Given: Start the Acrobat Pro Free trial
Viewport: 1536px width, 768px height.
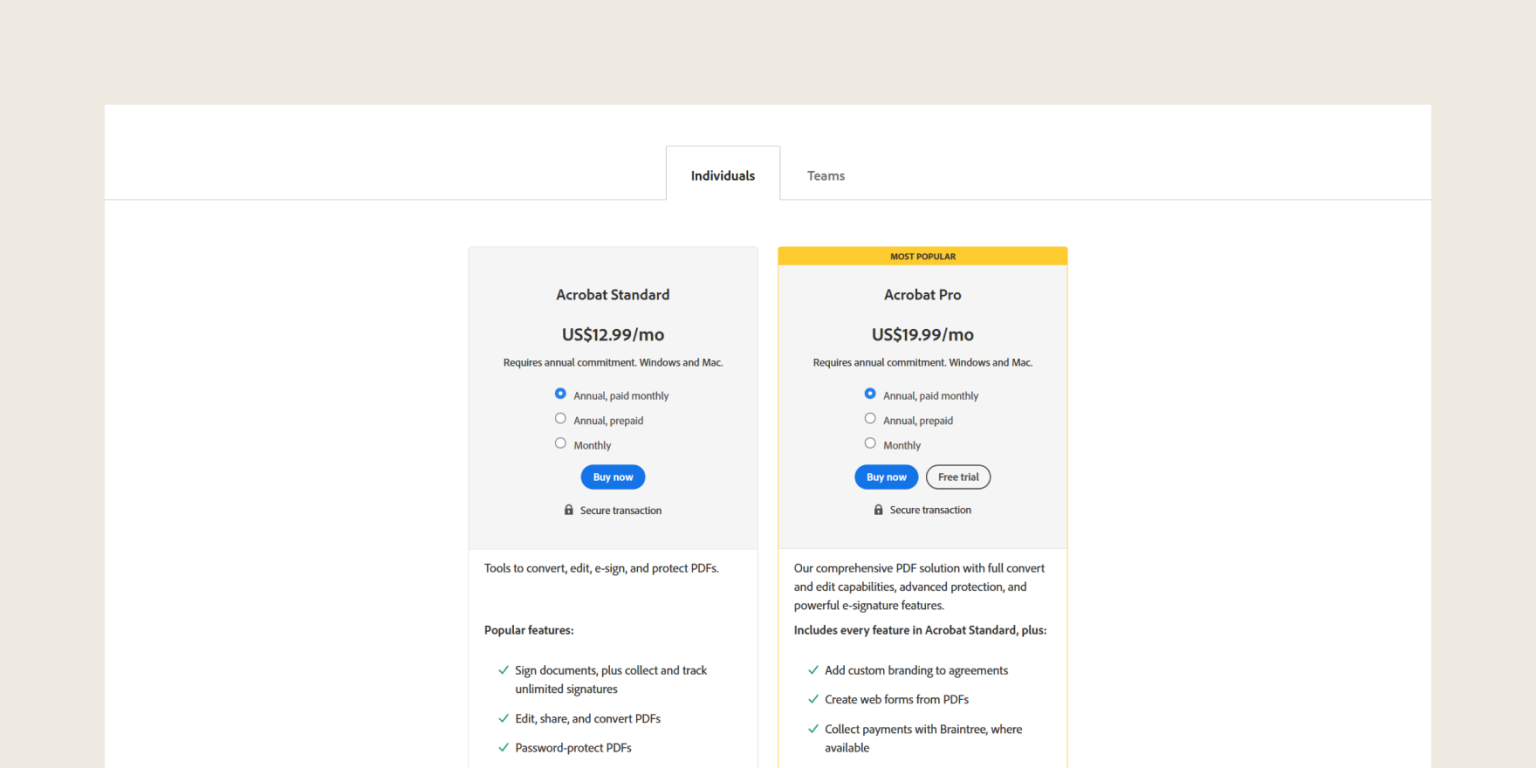Looking at the screenshot, I should [x=958, y=477].
